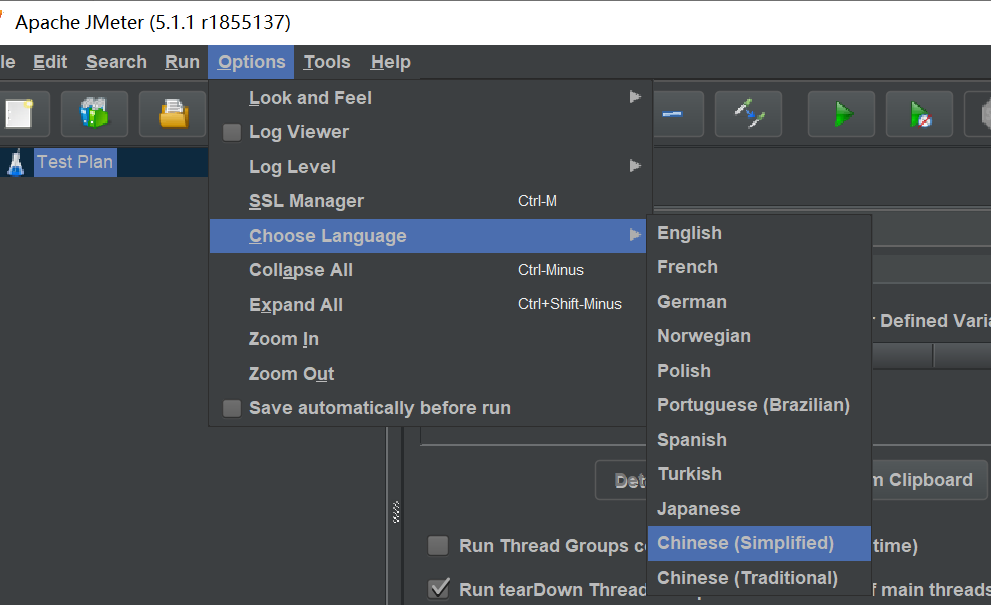Click the Open file folder toolbar icon
Screen dimensions: 991x605
click(173, 114)
